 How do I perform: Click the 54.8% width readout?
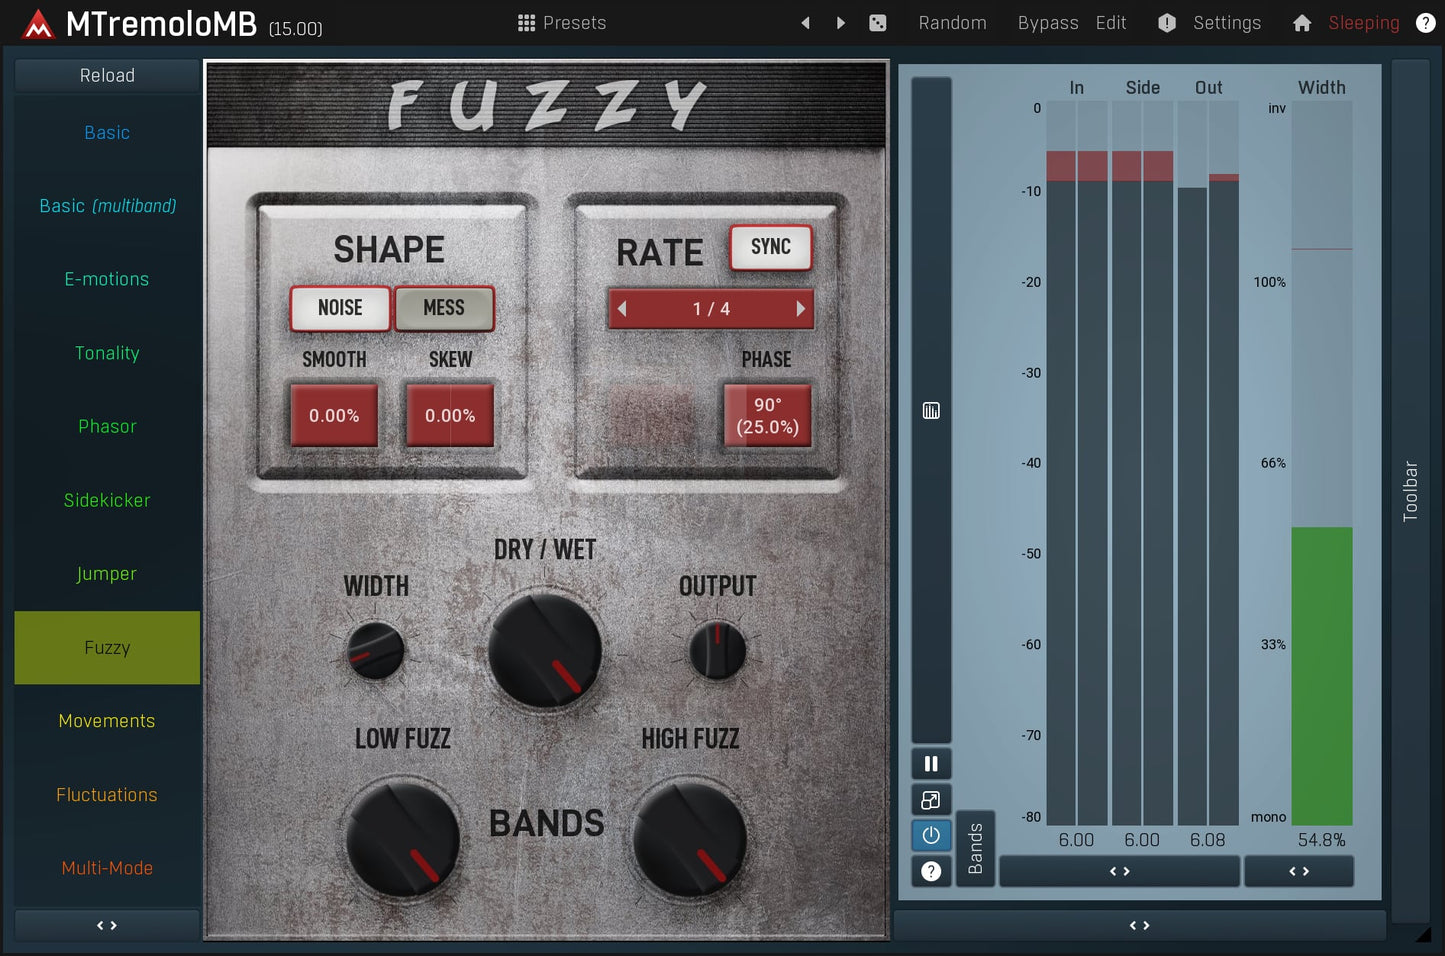[1322, 840]
